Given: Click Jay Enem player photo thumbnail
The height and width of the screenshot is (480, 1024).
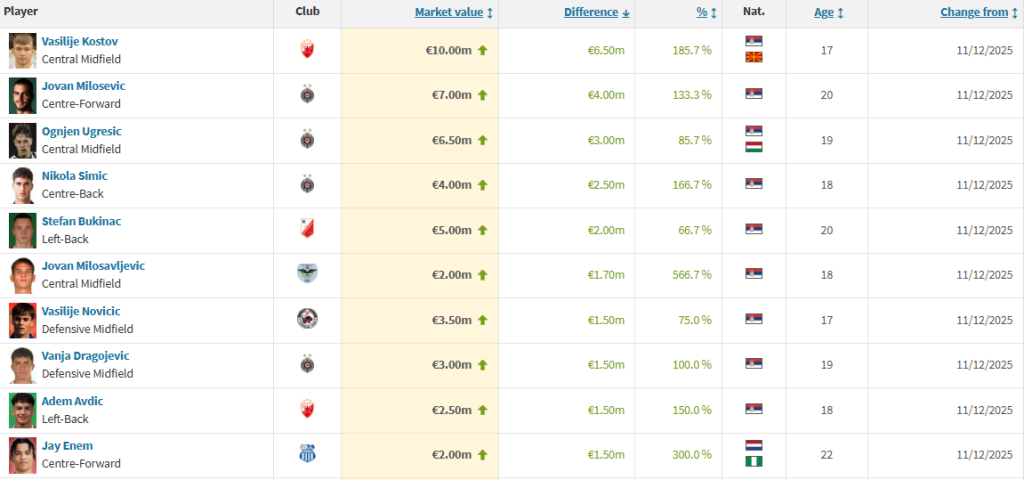Looking at the screenshot, I should click(22, 454).
